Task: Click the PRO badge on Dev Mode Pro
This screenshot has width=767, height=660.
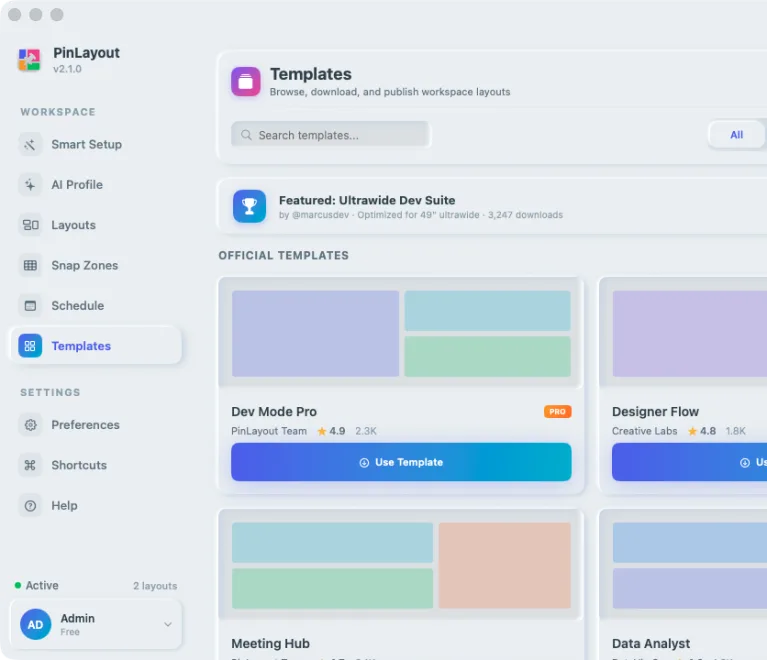Action: point(558,412)
